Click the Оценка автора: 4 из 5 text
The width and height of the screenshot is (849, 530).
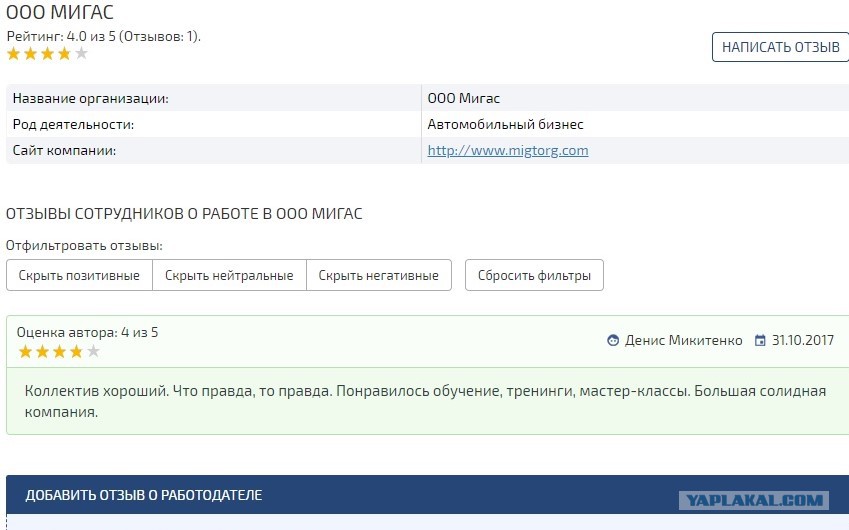(x=87, y=332)
